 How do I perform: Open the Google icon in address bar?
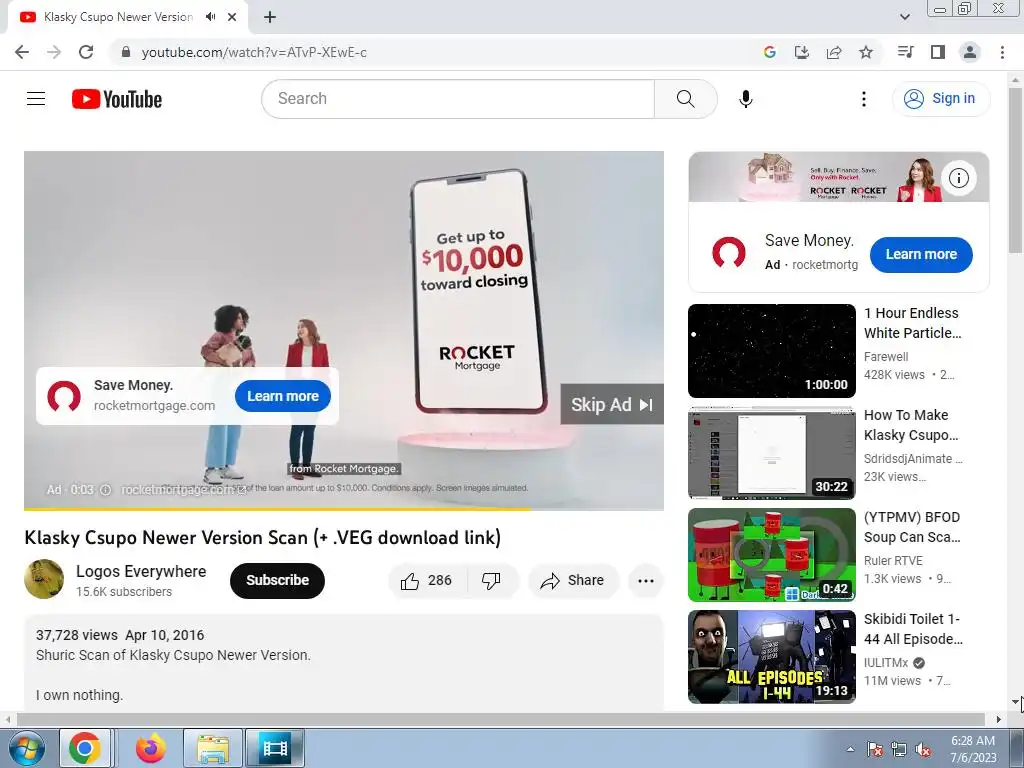pyautogui.click(x=770, y=52)
